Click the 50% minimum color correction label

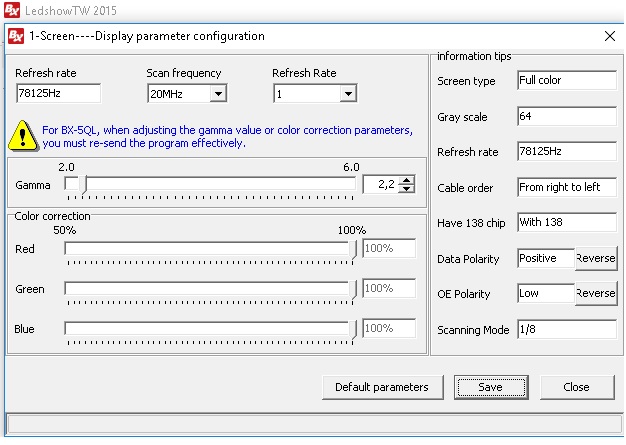65,230
